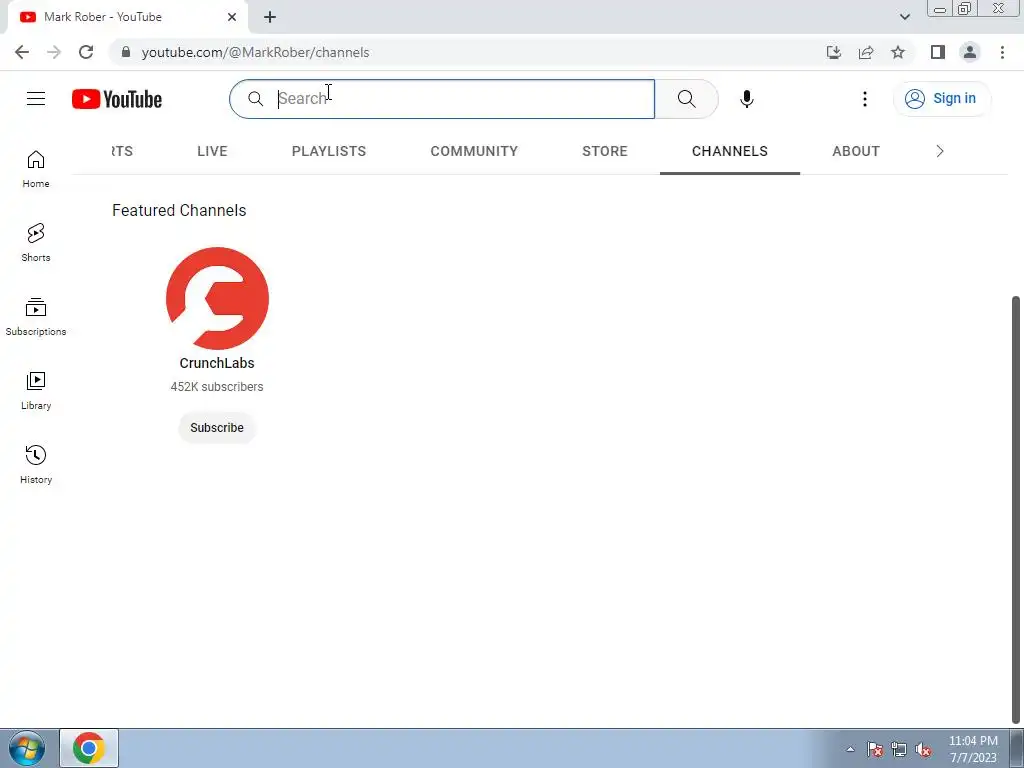The width and height of the screenshot is (1024, 768).
Task: Switch to the COMMUNITY tab
Action: coord(474,152)
